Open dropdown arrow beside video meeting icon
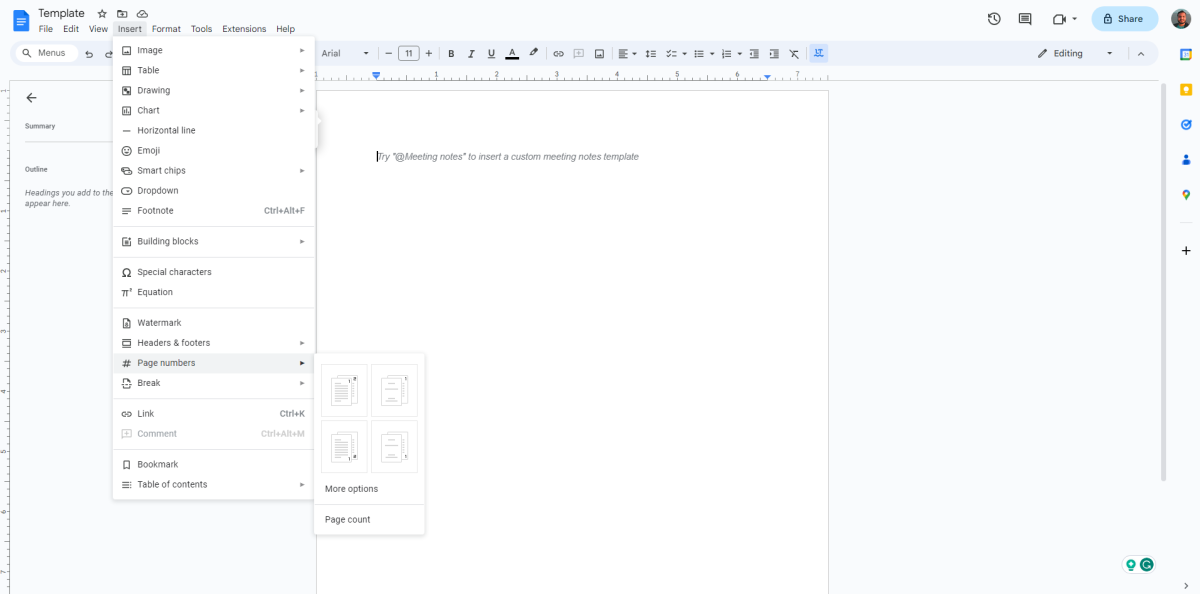 tap(1075, 19)
